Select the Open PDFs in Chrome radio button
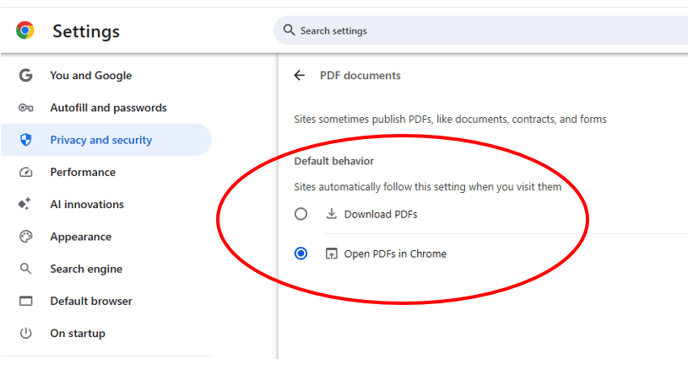Image resolution: width=688 pixels, height=369 pixels. [x=301, y=254]
